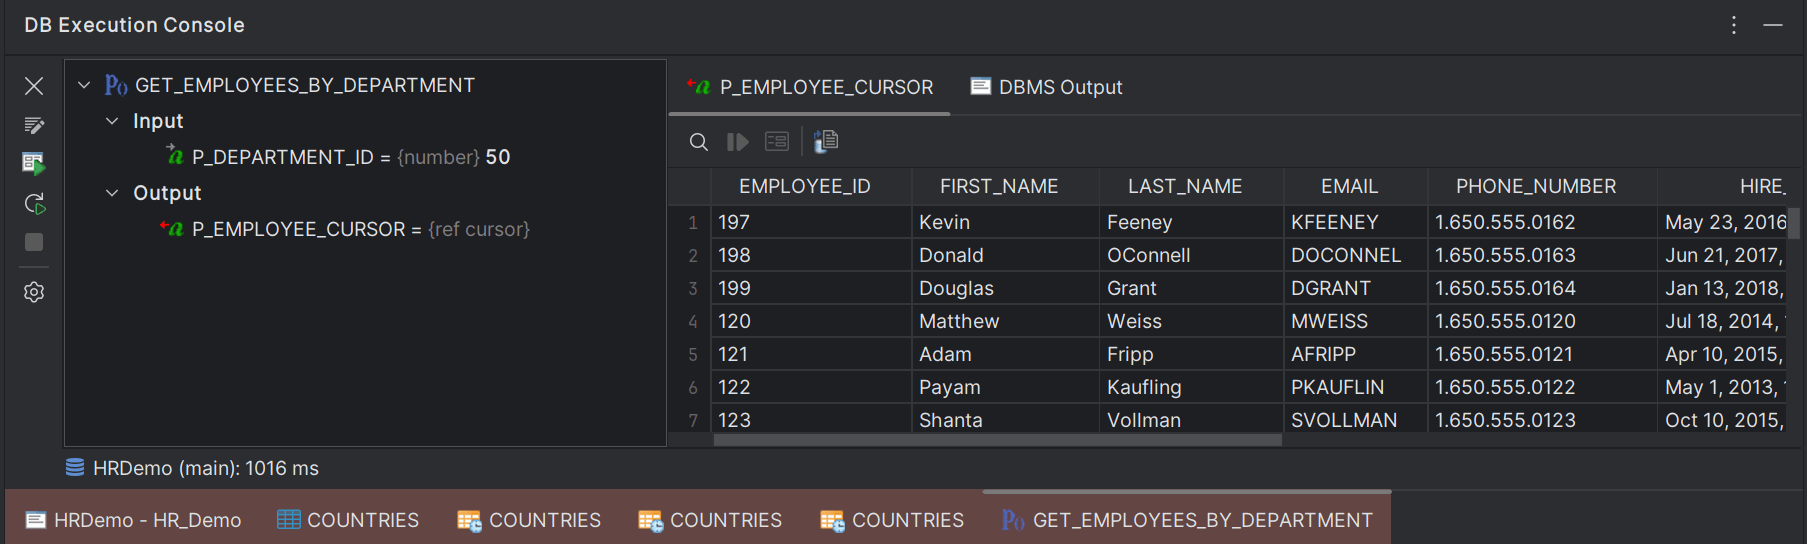
Task: Switch to the P_EMPLOYEE_CURSOR result tab
Action: (x=811, y=88)
